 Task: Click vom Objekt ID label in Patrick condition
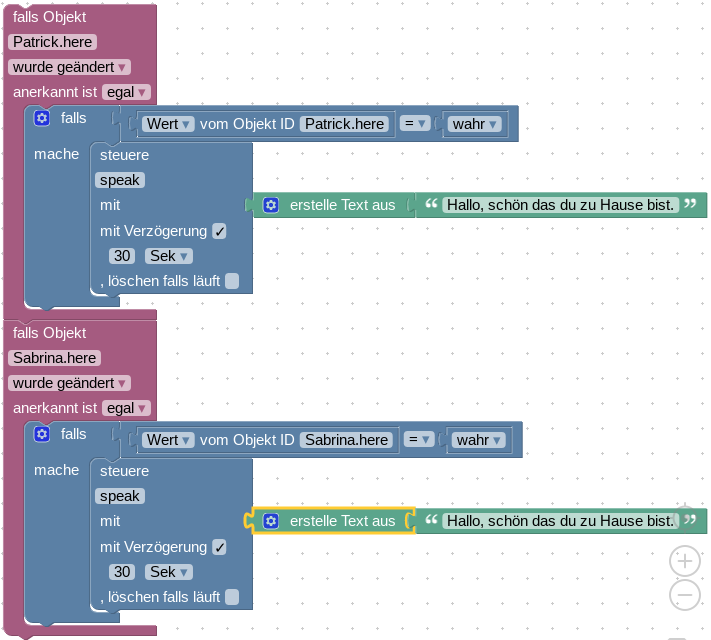pos(247,124)
